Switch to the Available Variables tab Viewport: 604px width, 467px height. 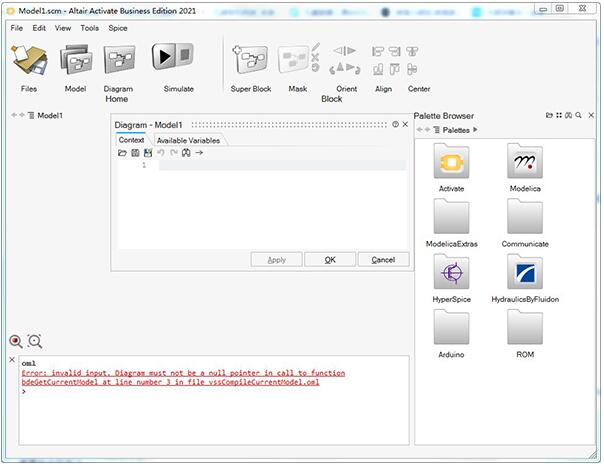click(x=188, y=141)
